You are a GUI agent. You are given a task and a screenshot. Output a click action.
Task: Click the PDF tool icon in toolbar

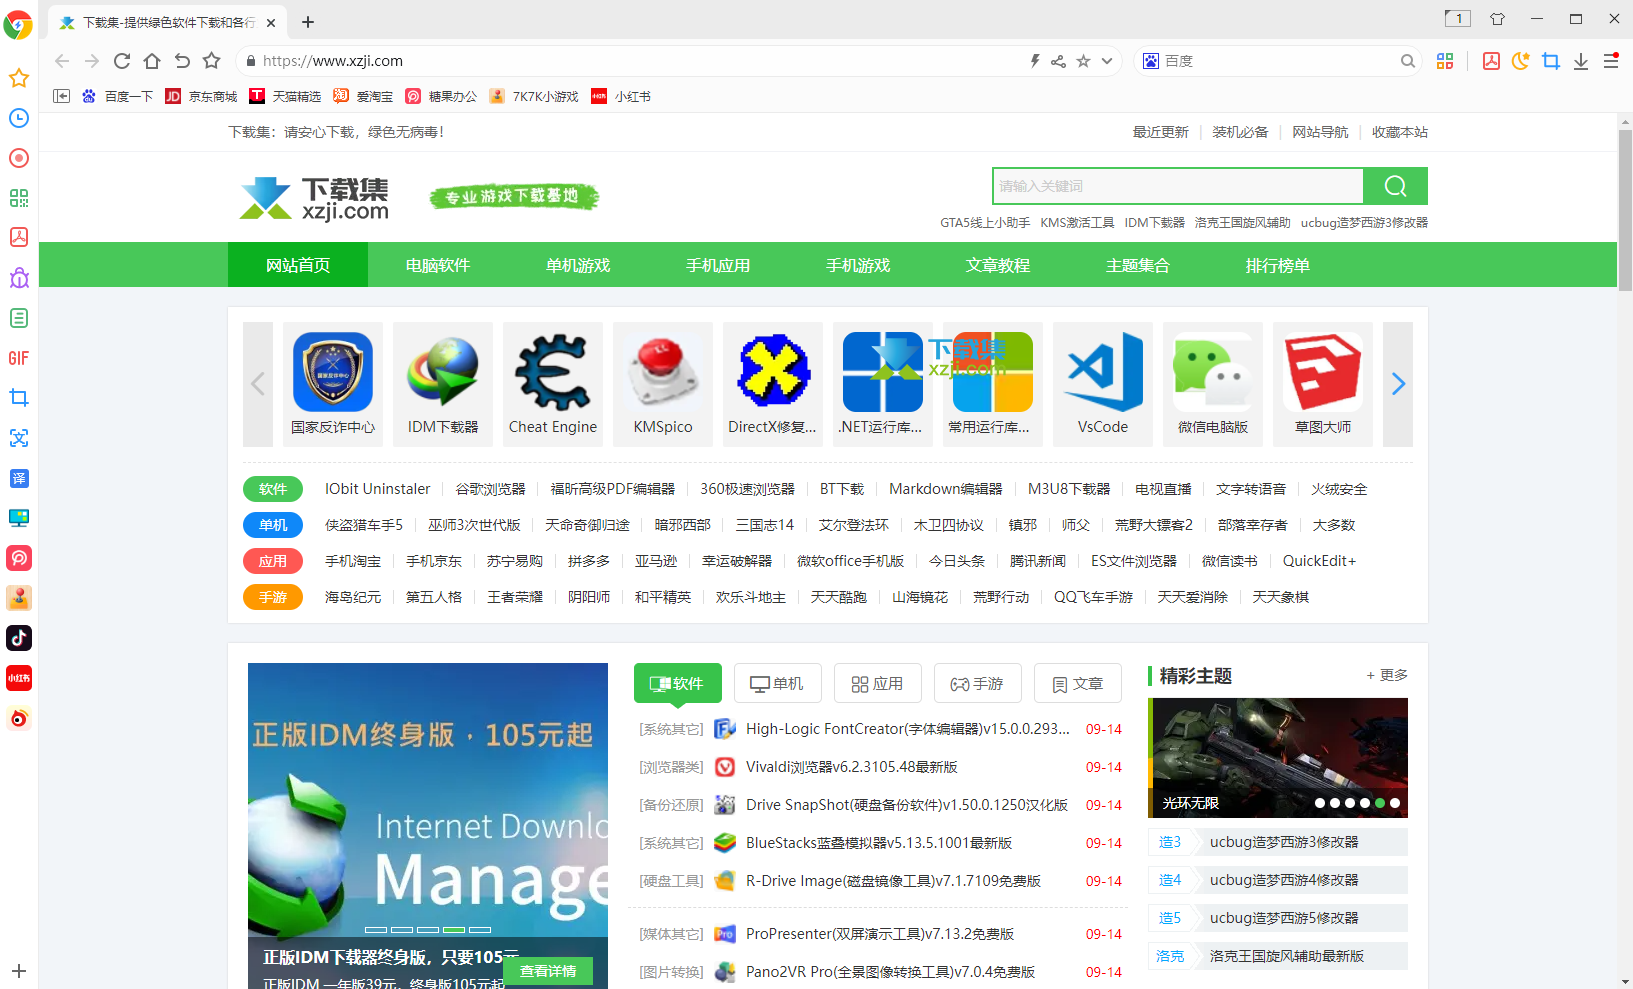coord(1491,61)
